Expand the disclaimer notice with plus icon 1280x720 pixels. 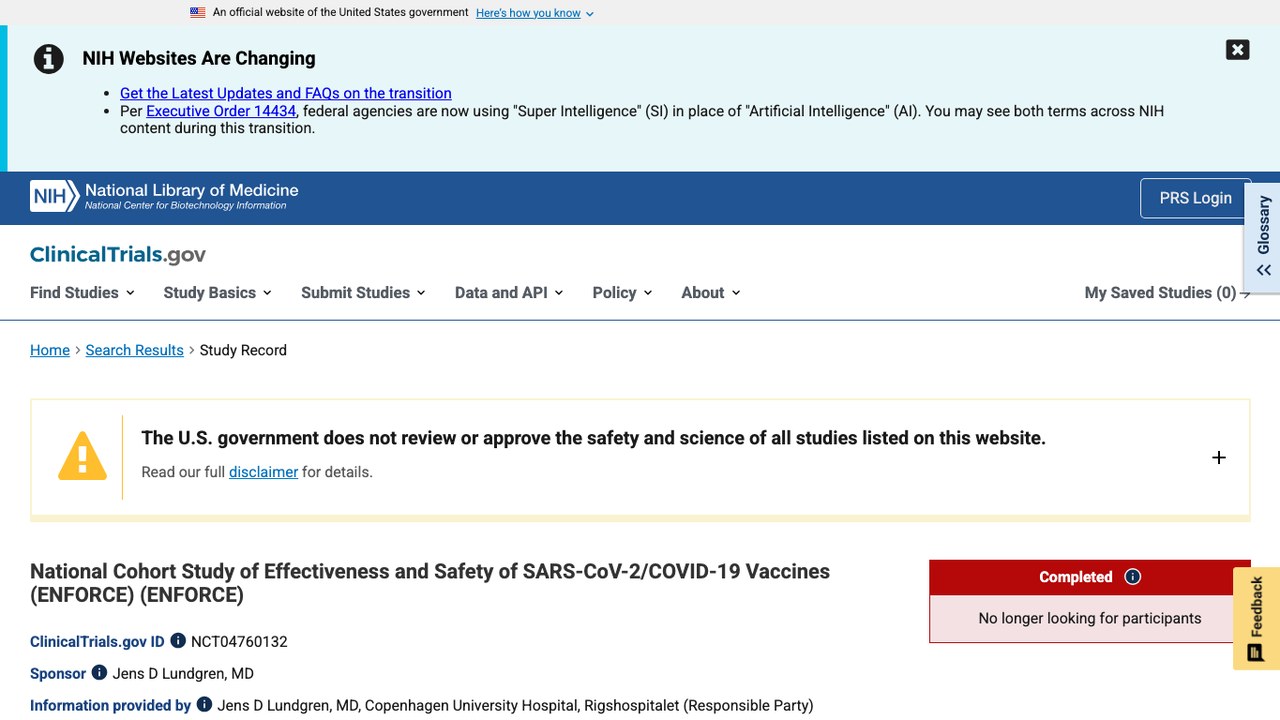tap(1218, 457)
